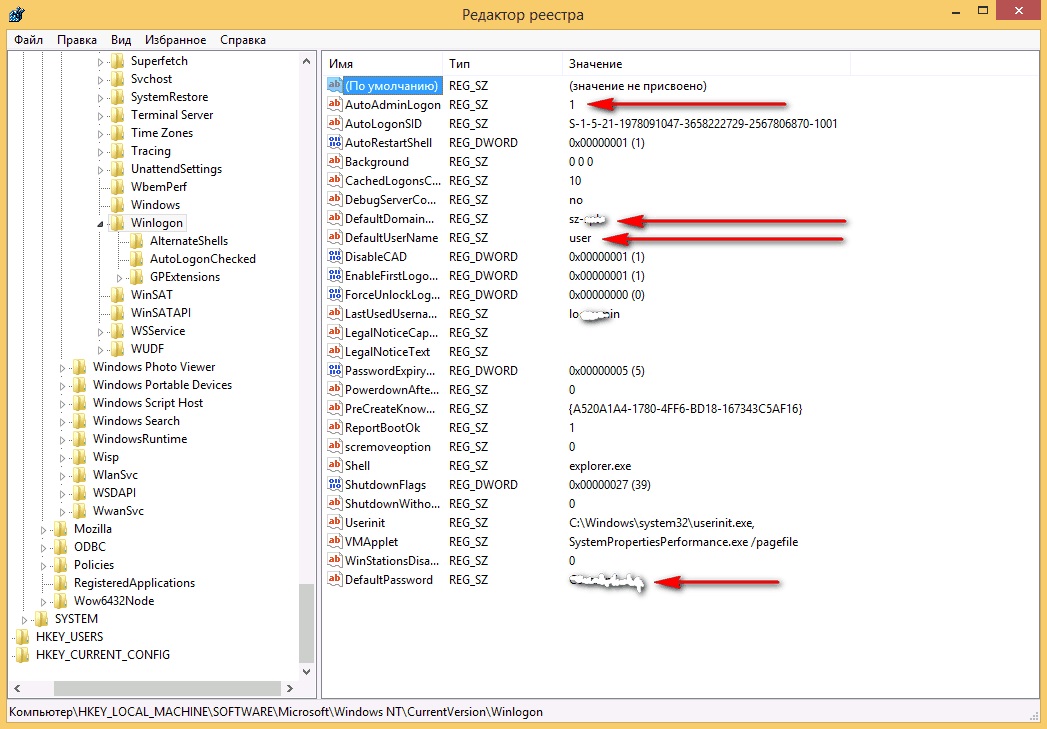Open the Файл menu
Image resolution: width=1047 pixels, height=729 pixels.
(29, 40)
